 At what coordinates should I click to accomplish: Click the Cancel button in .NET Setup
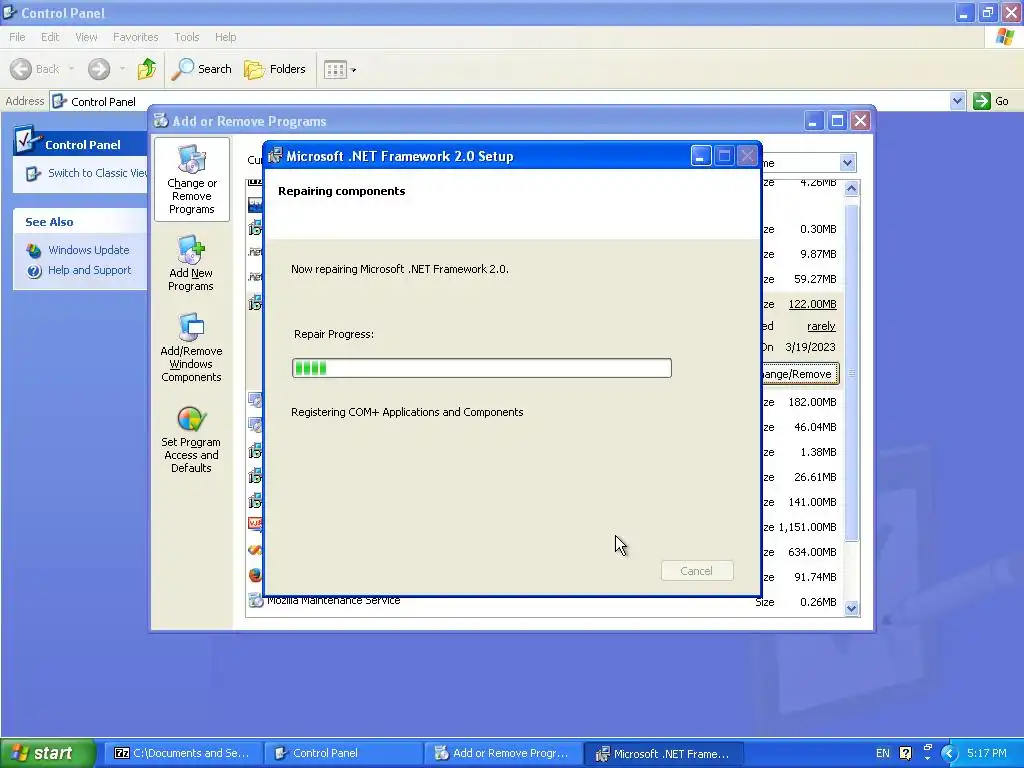tap(697, 571)
